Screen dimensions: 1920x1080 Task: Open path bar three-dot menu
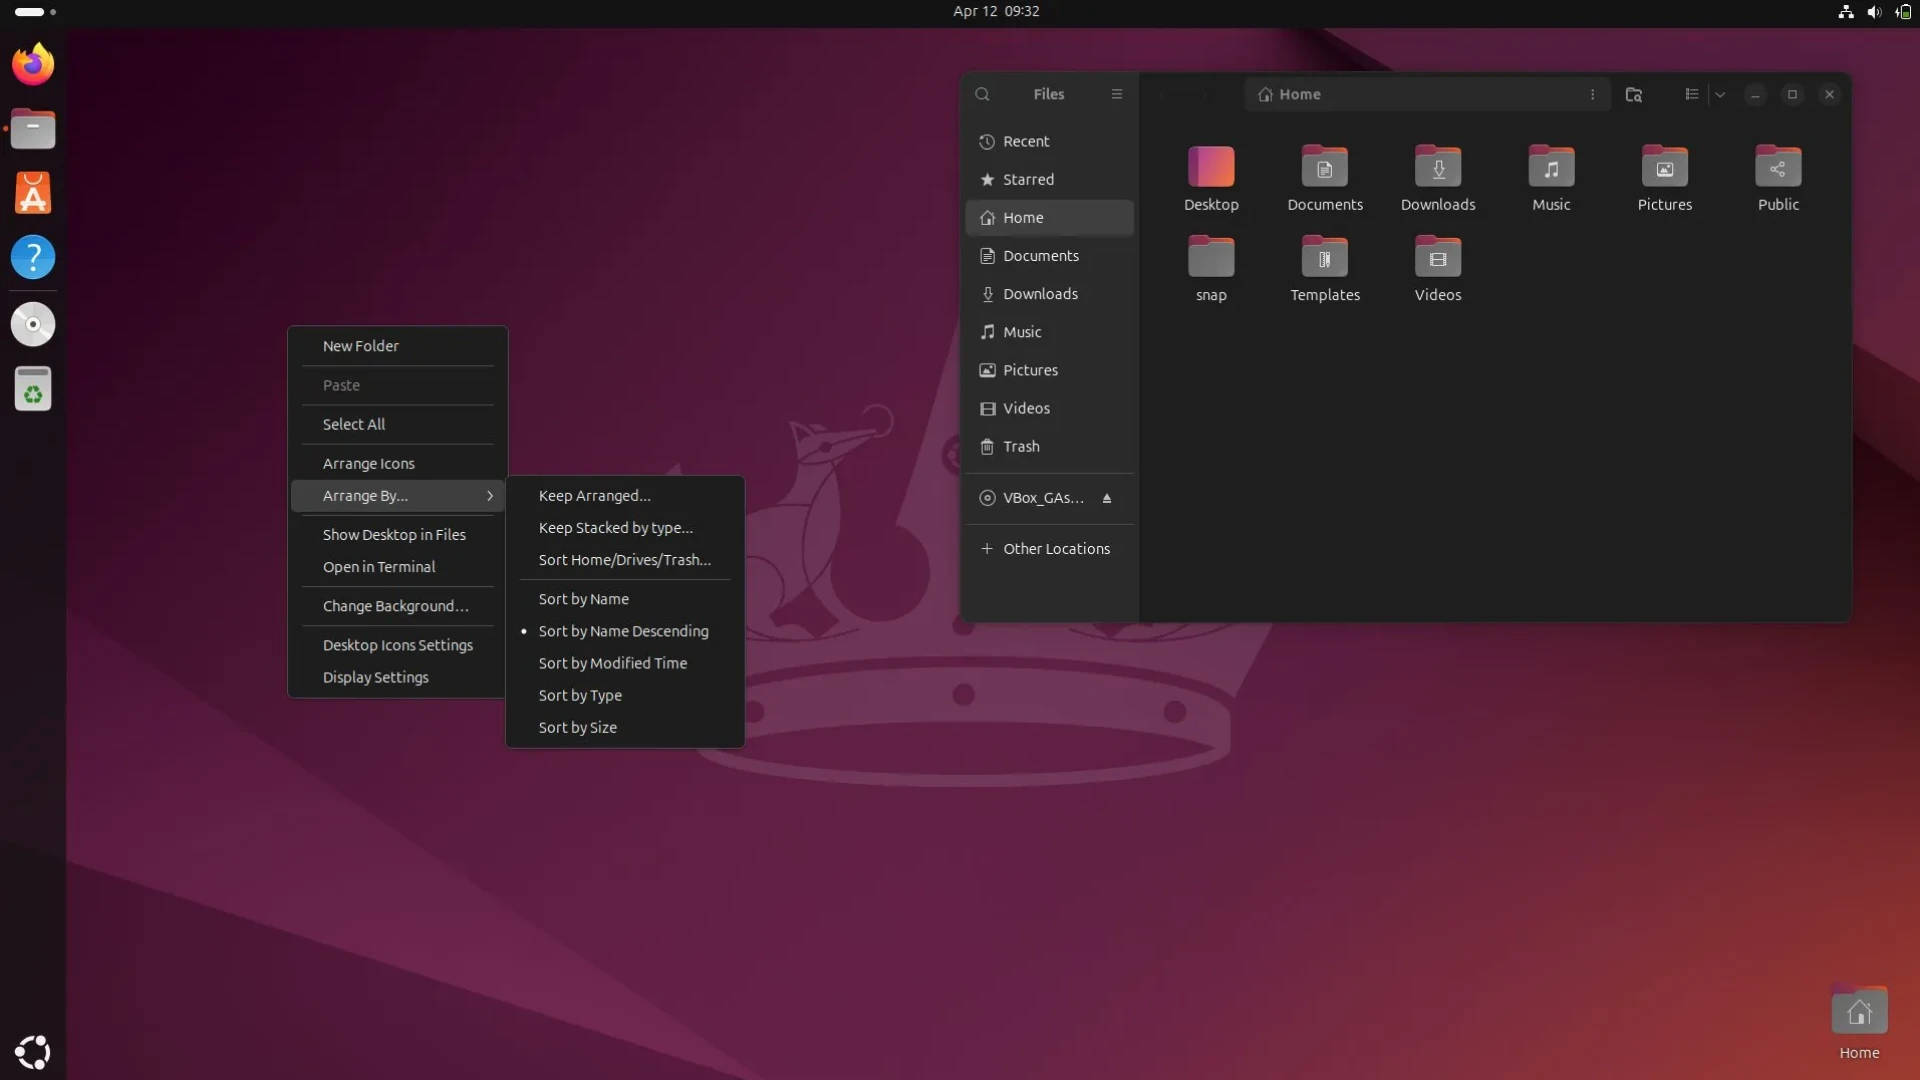(1592, 94)
